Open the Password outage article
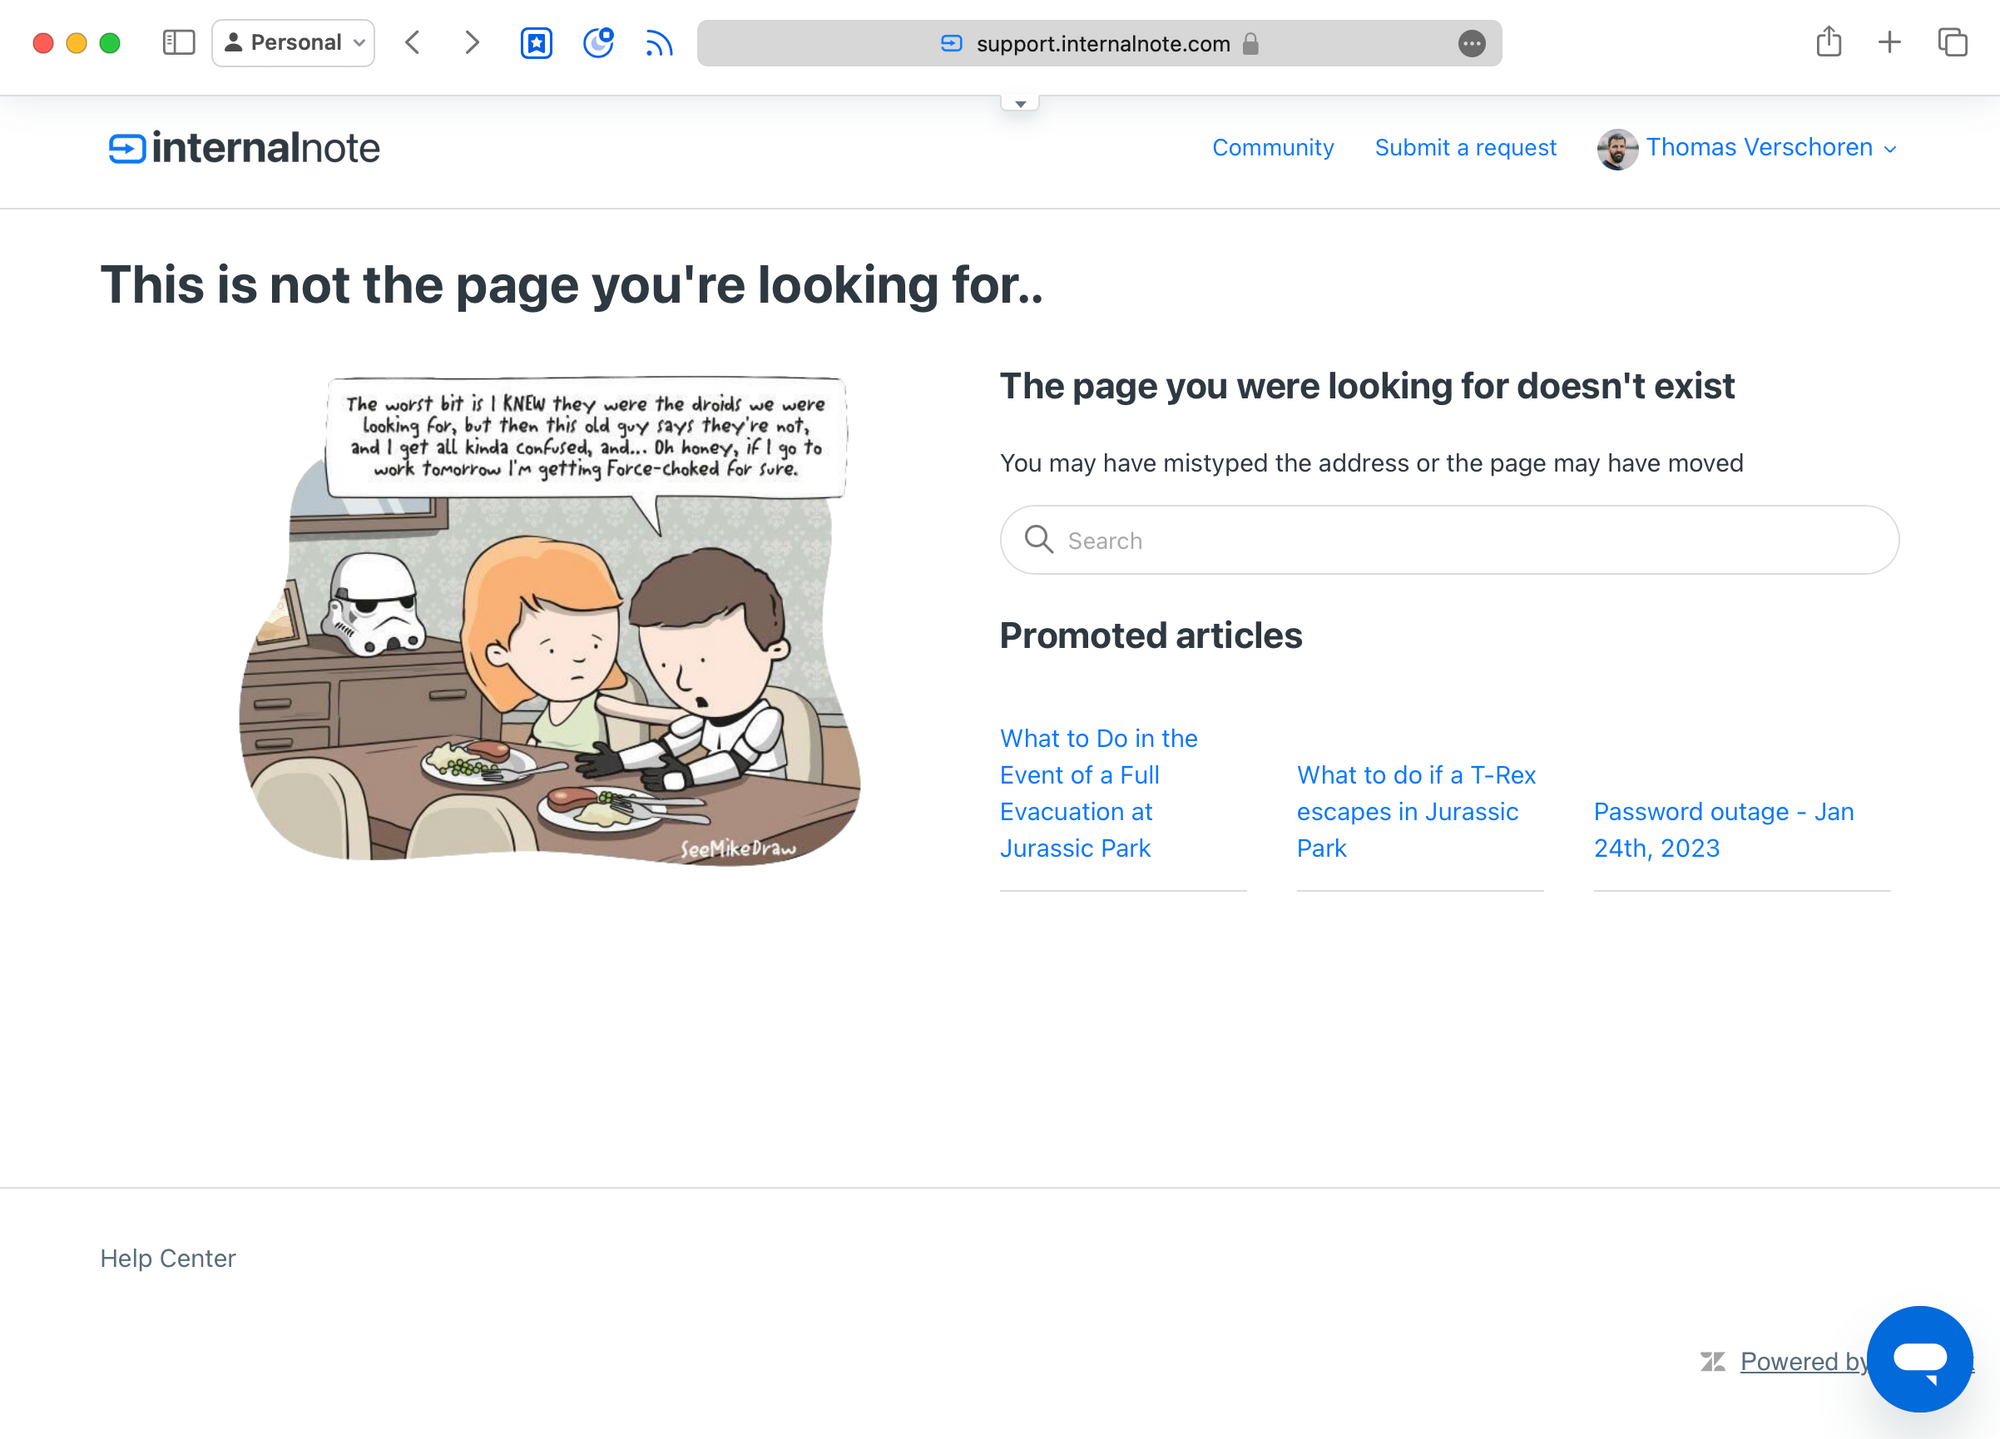 tap(1723, 829)
